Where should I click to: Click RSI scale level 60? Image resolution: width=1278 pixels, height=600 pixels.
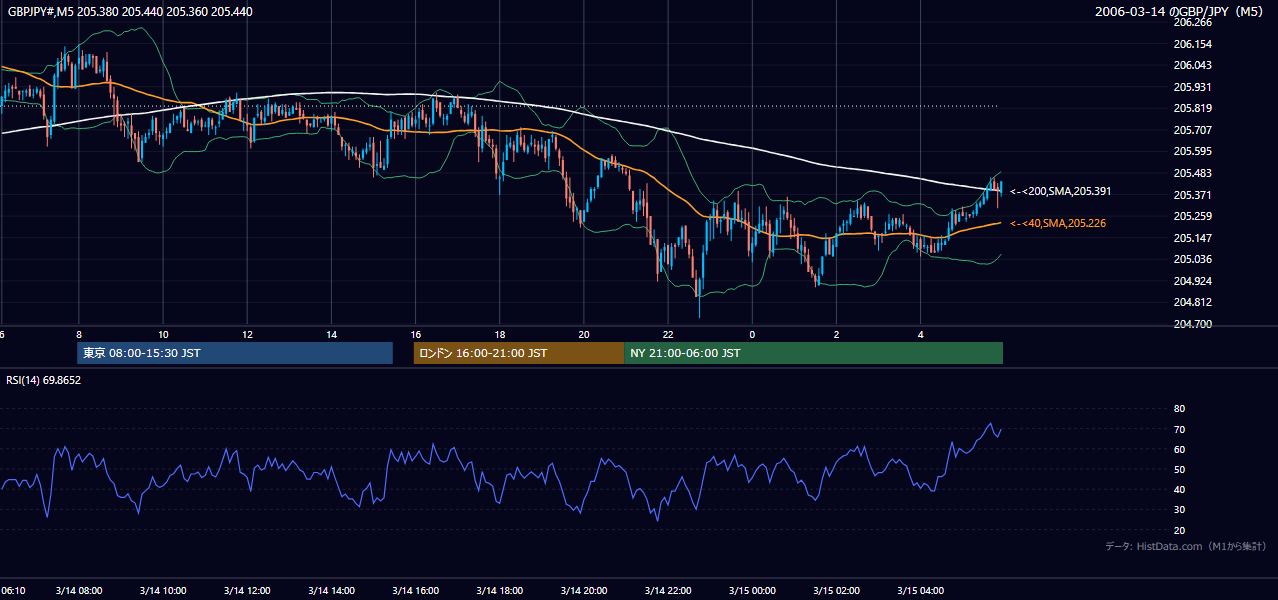pyautogui.click(x=1179, y=449)
